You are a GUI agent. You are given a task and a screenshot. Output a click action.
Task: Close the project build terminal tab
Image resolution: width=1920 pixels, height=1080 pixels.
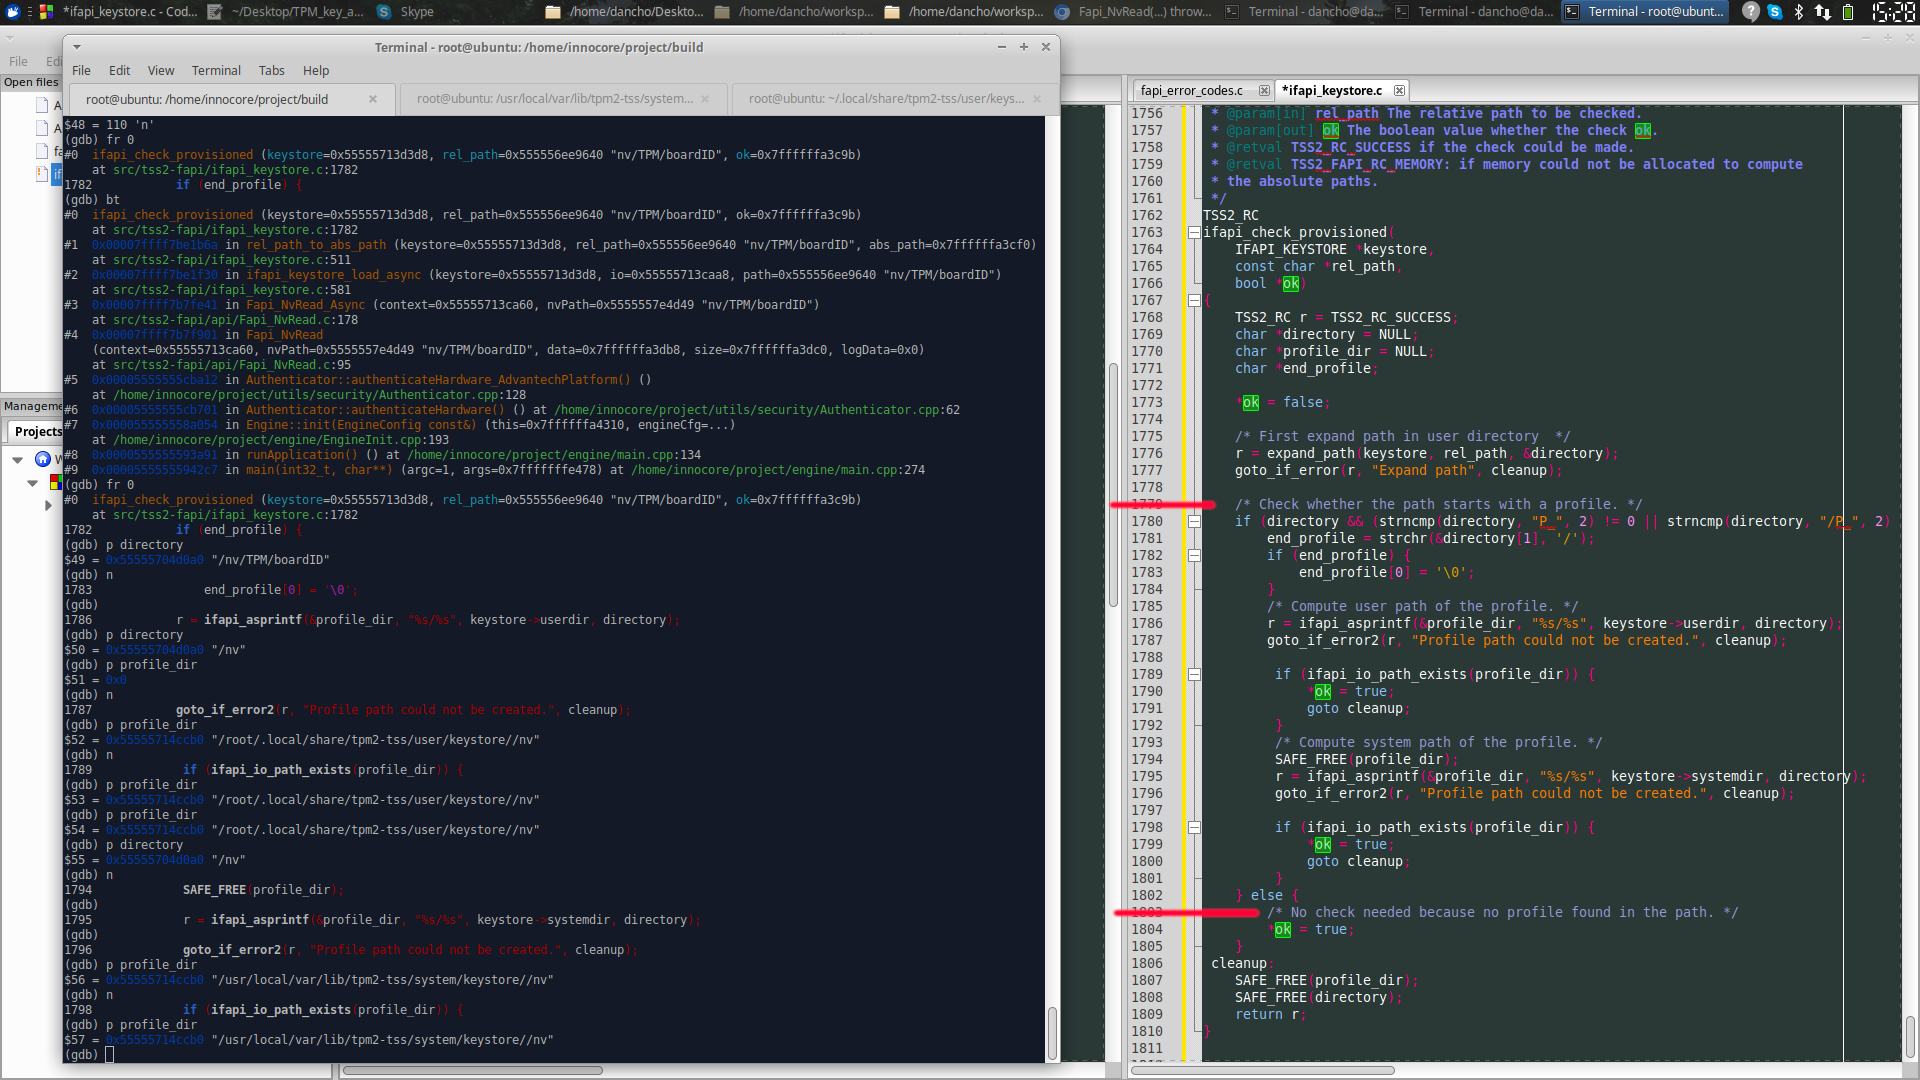pos(373,99)
